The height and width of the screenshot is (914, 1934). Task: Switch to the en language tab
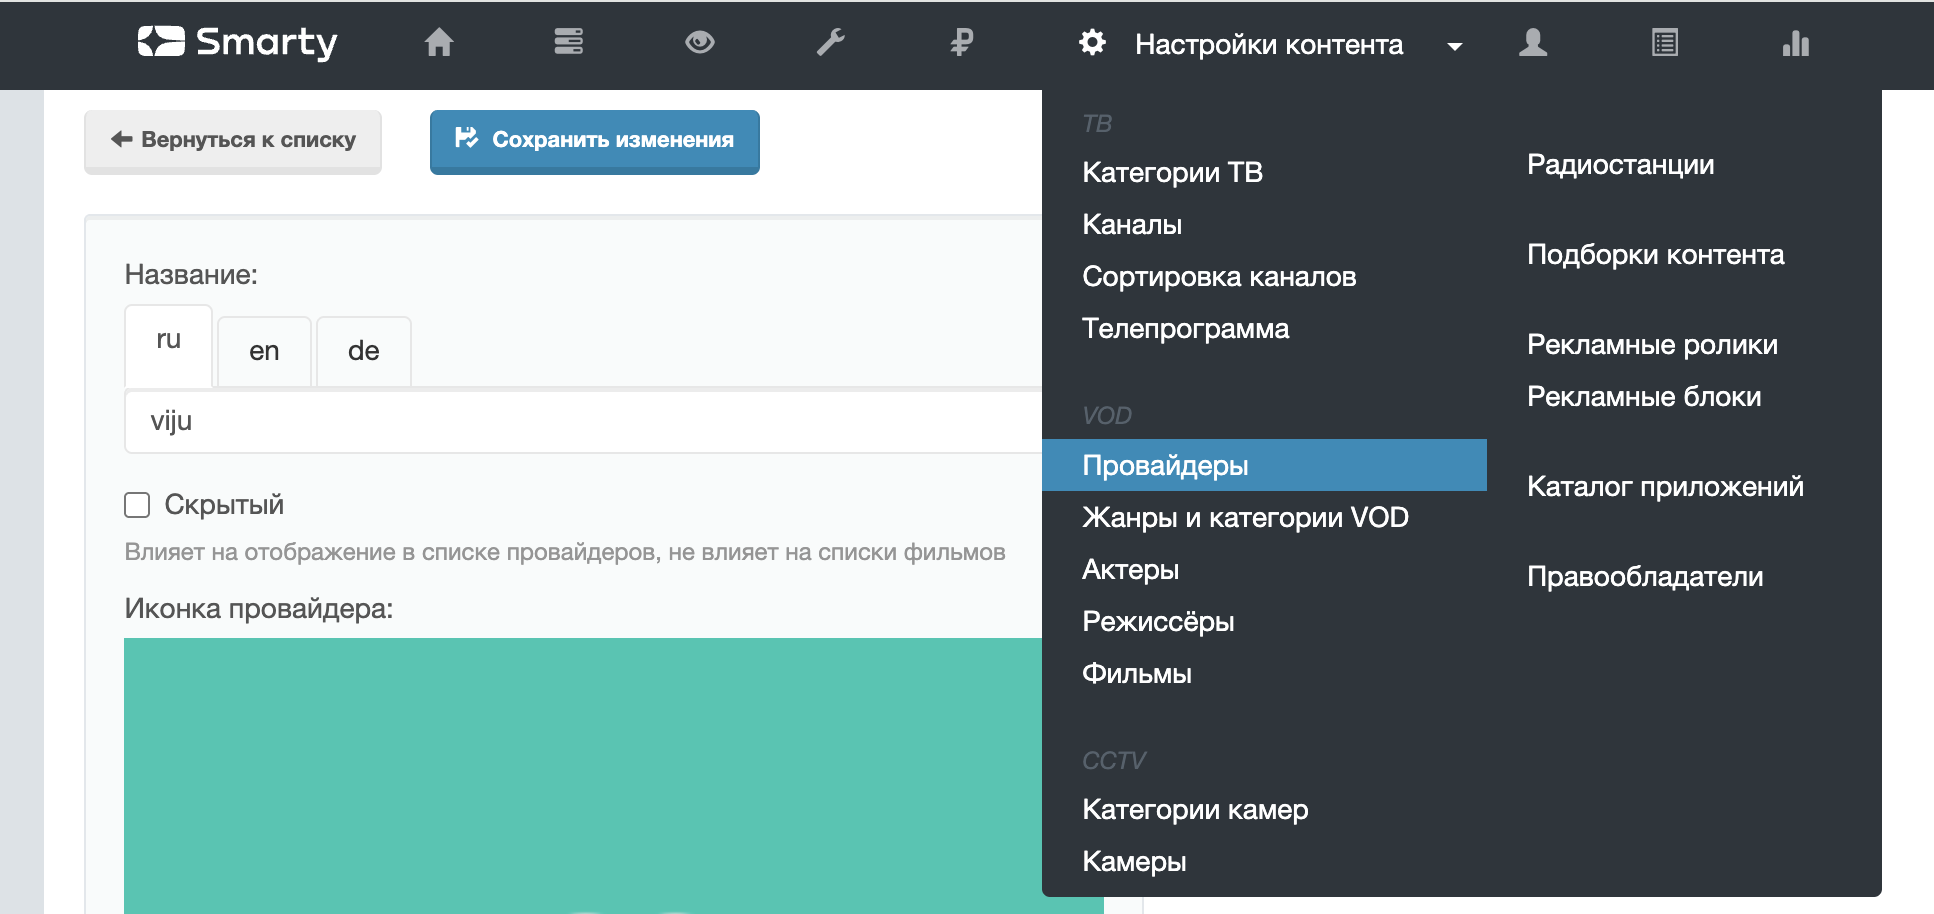[264, 351]
